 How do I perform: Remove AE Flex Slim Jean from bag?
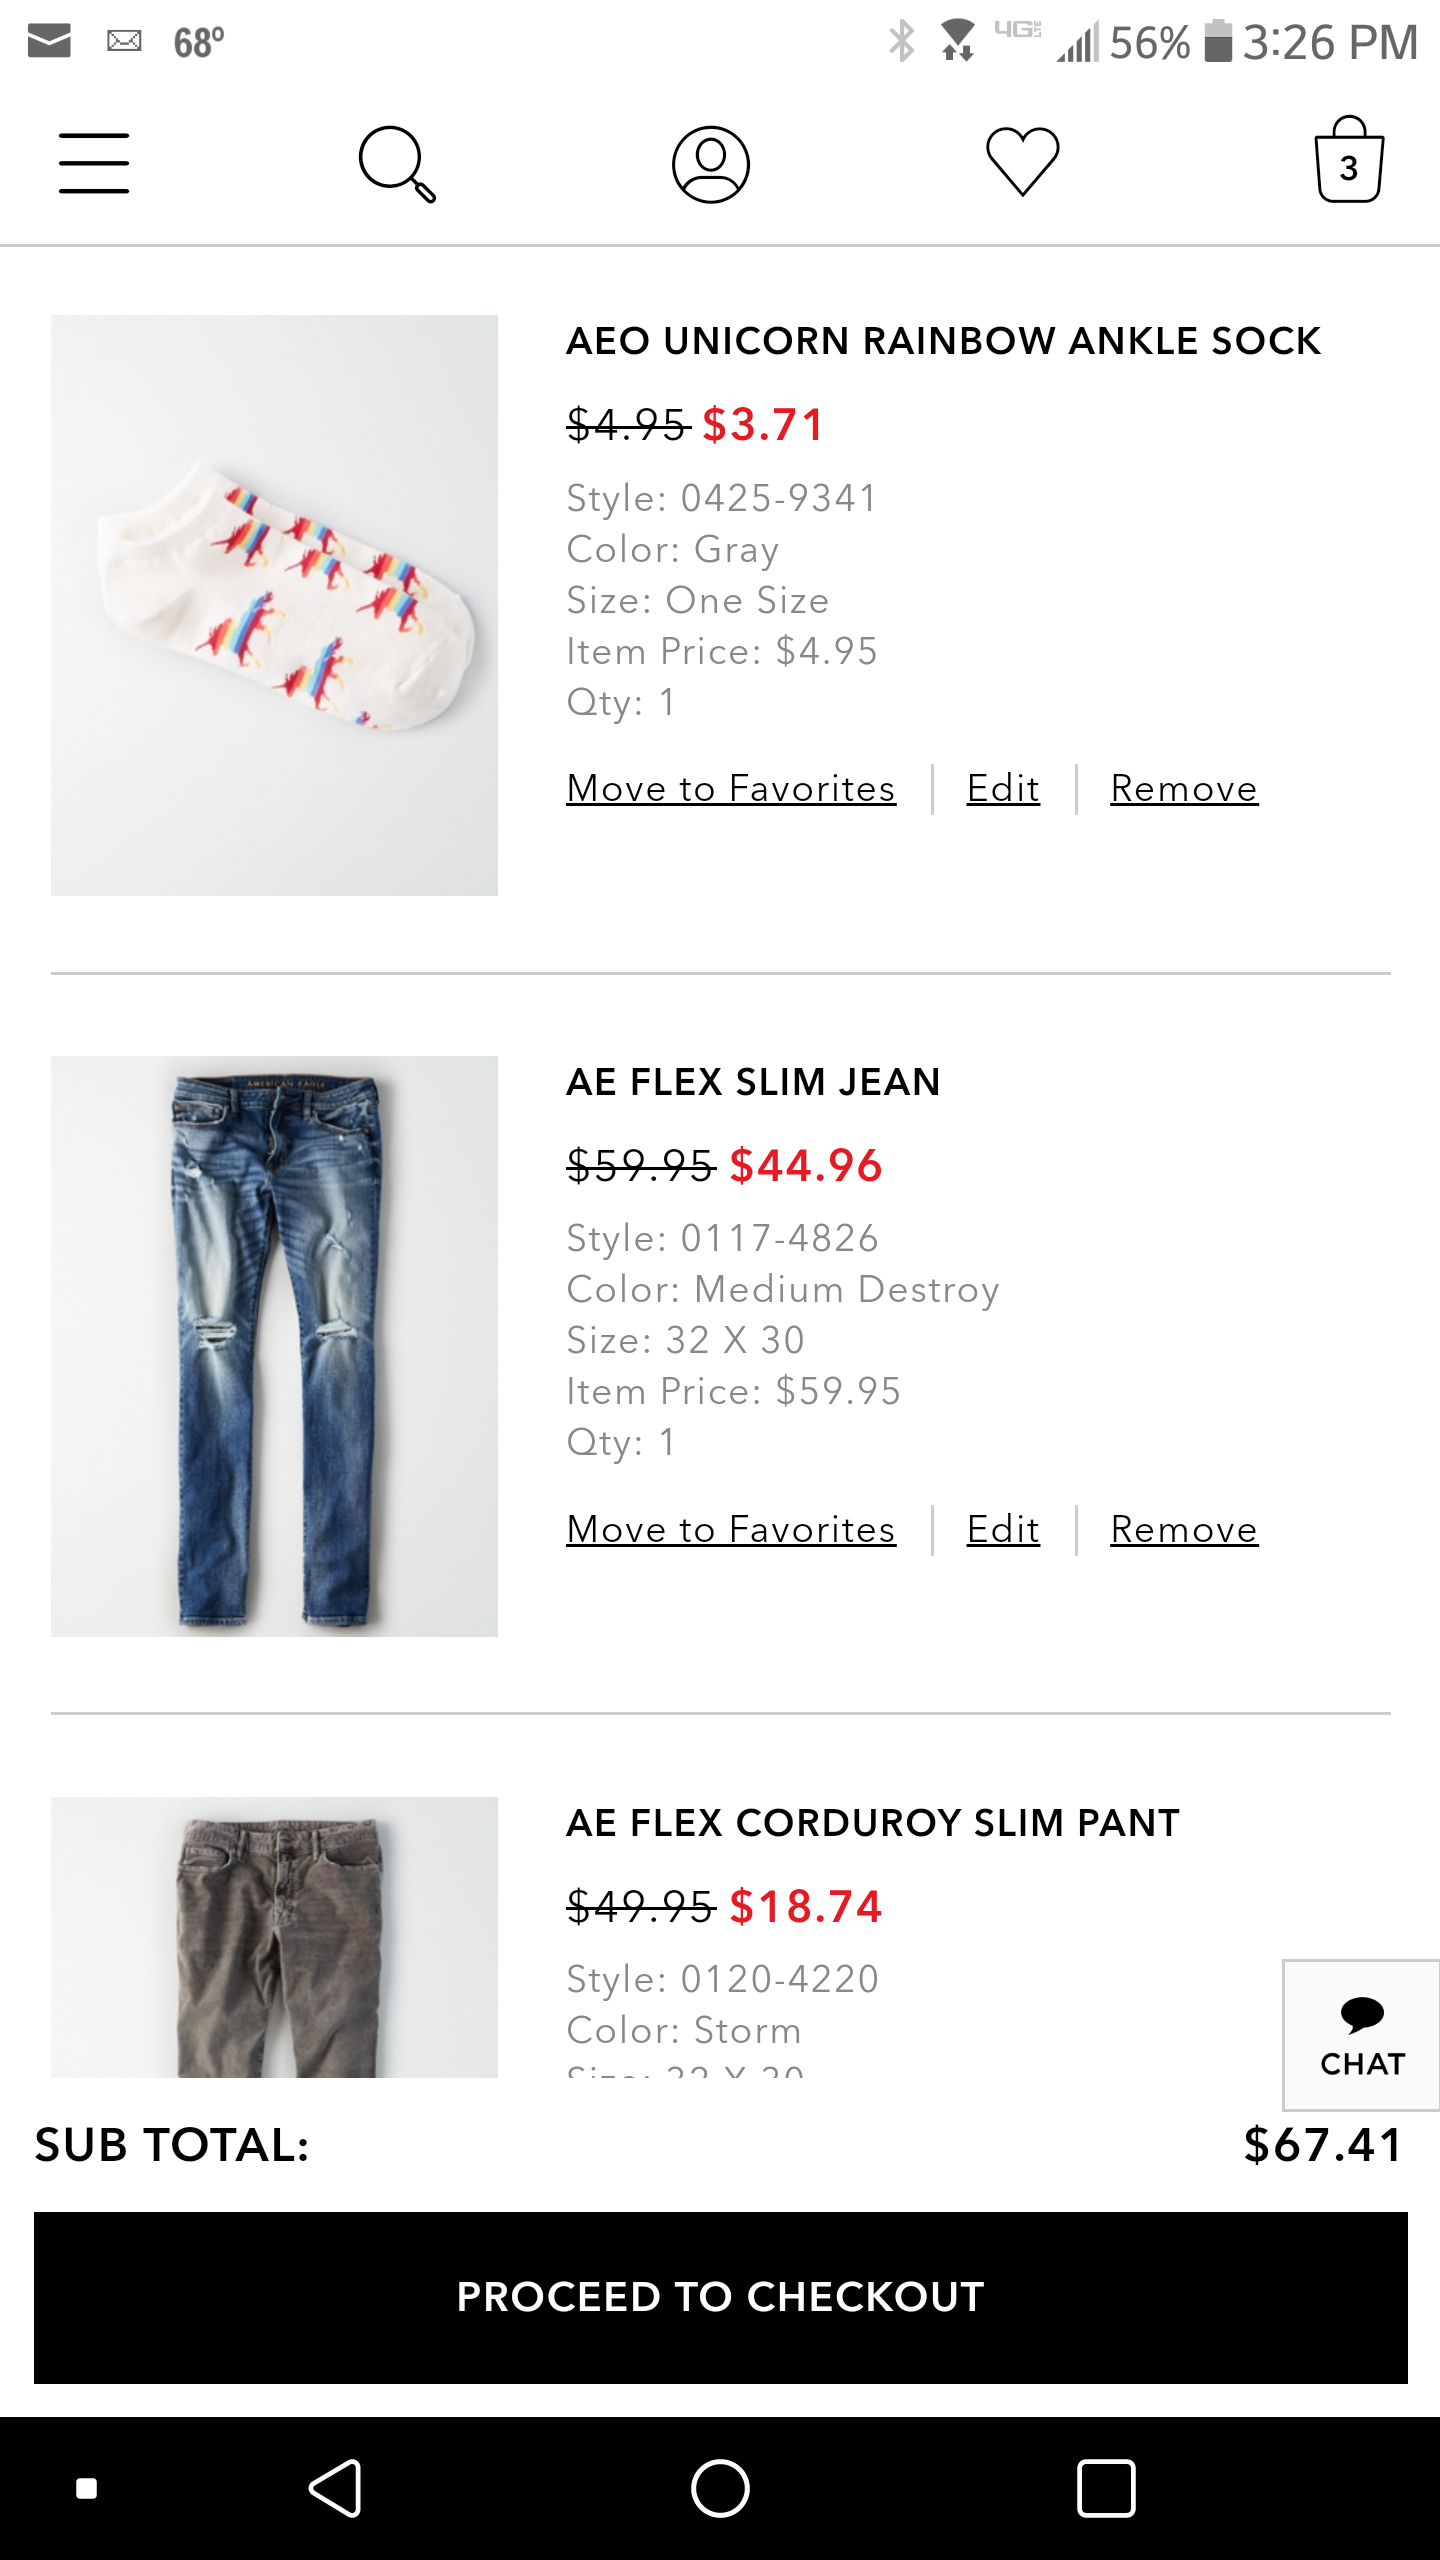click(x=1184, y=1530)
